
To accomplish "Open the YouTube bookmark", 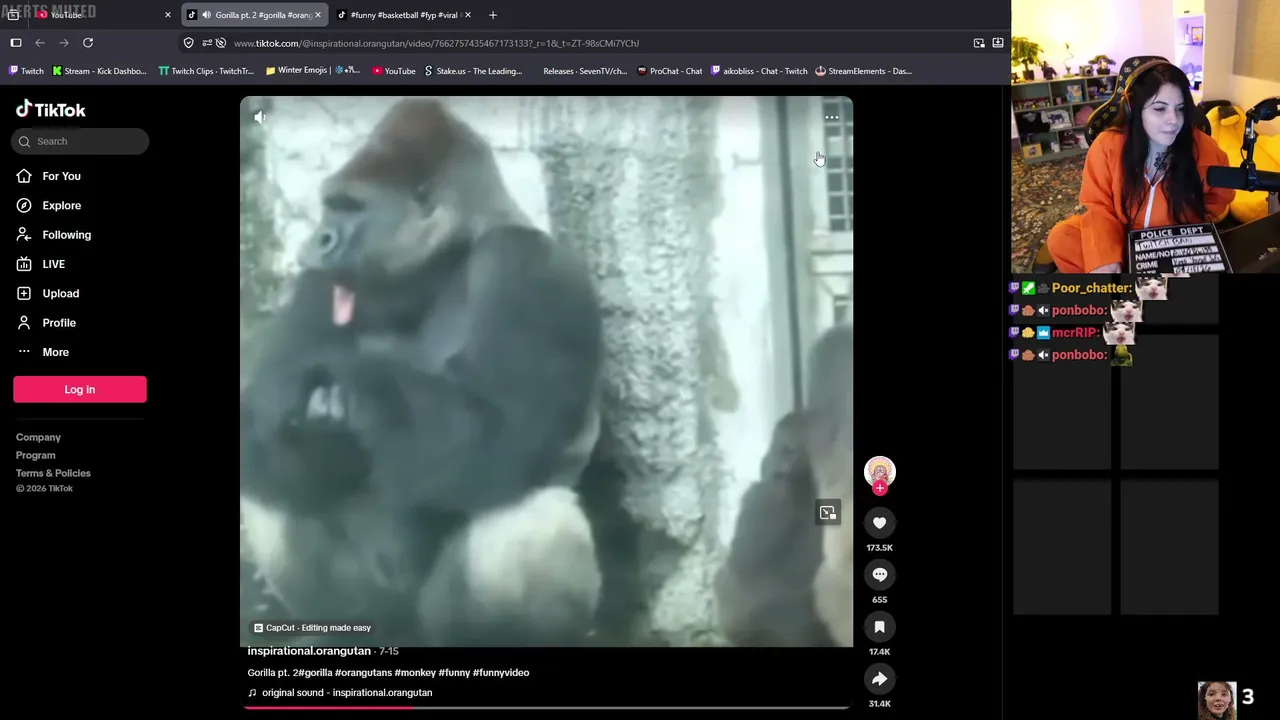I will tap(393, 71).
